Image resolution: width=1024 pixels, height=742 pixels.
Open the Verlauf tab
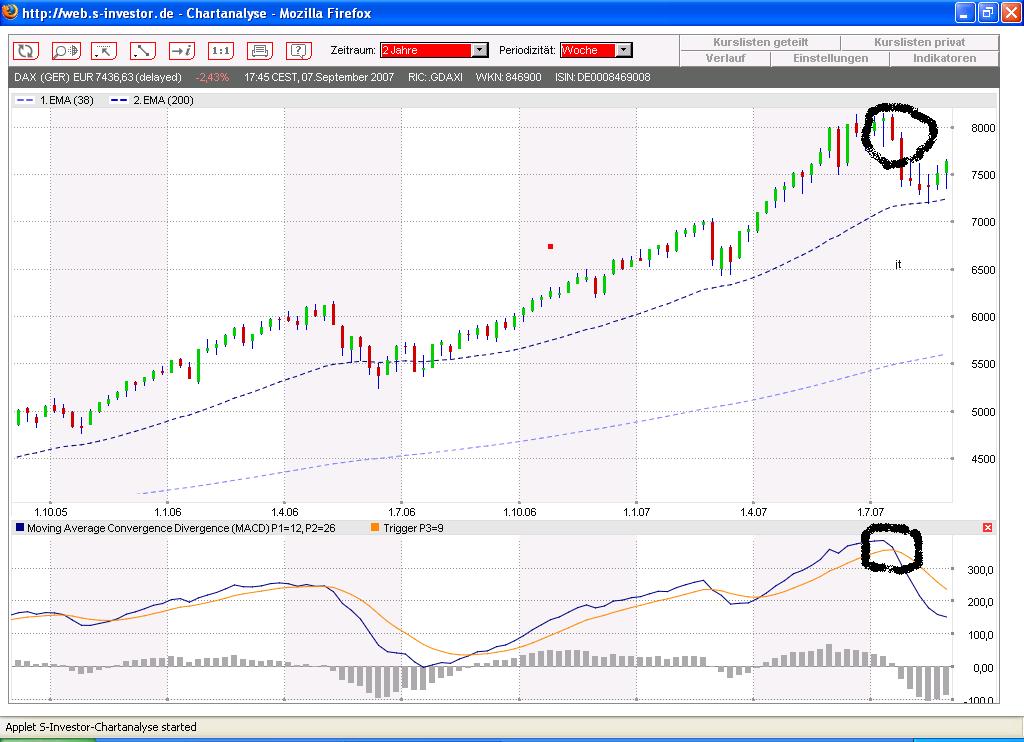(x=726, y=58)
